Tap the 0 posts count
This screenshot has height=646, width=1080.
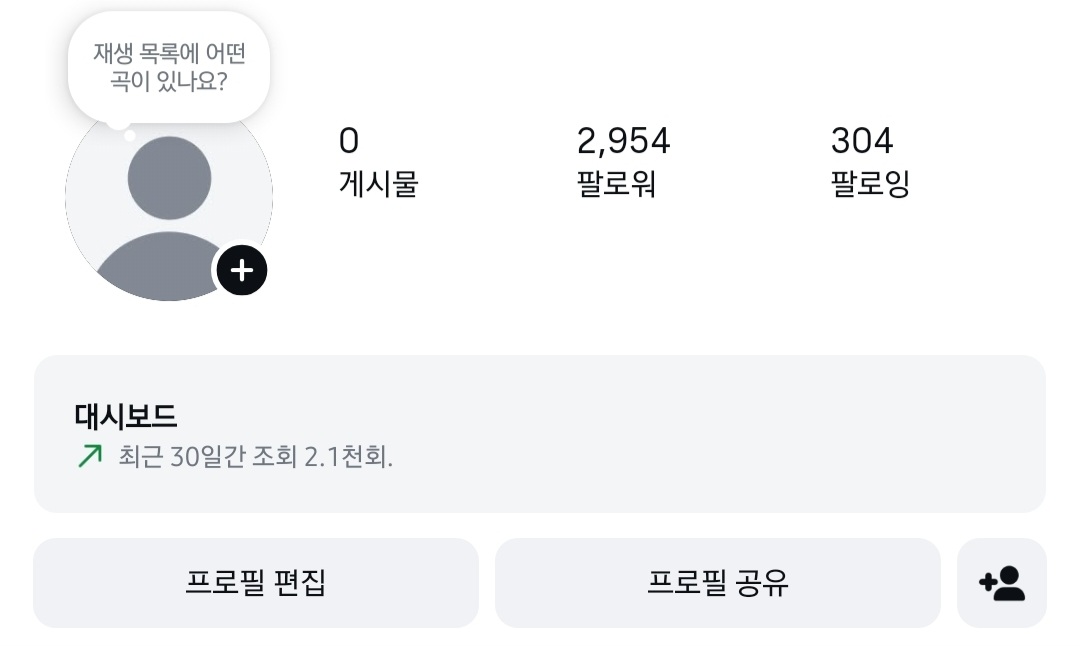coord(348,141)
